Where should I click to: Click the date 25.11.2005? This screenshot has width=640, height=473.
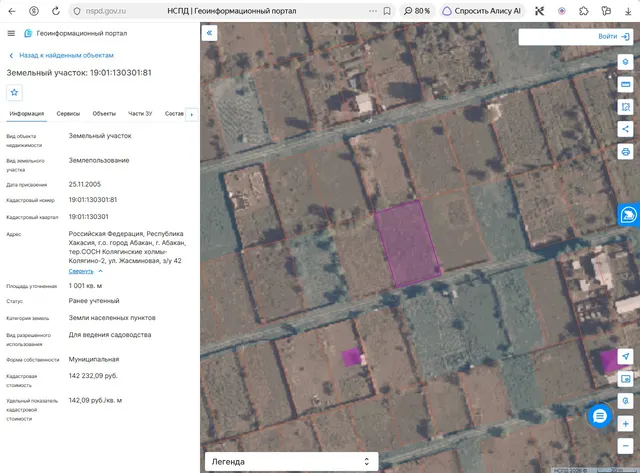click(84, 184)
